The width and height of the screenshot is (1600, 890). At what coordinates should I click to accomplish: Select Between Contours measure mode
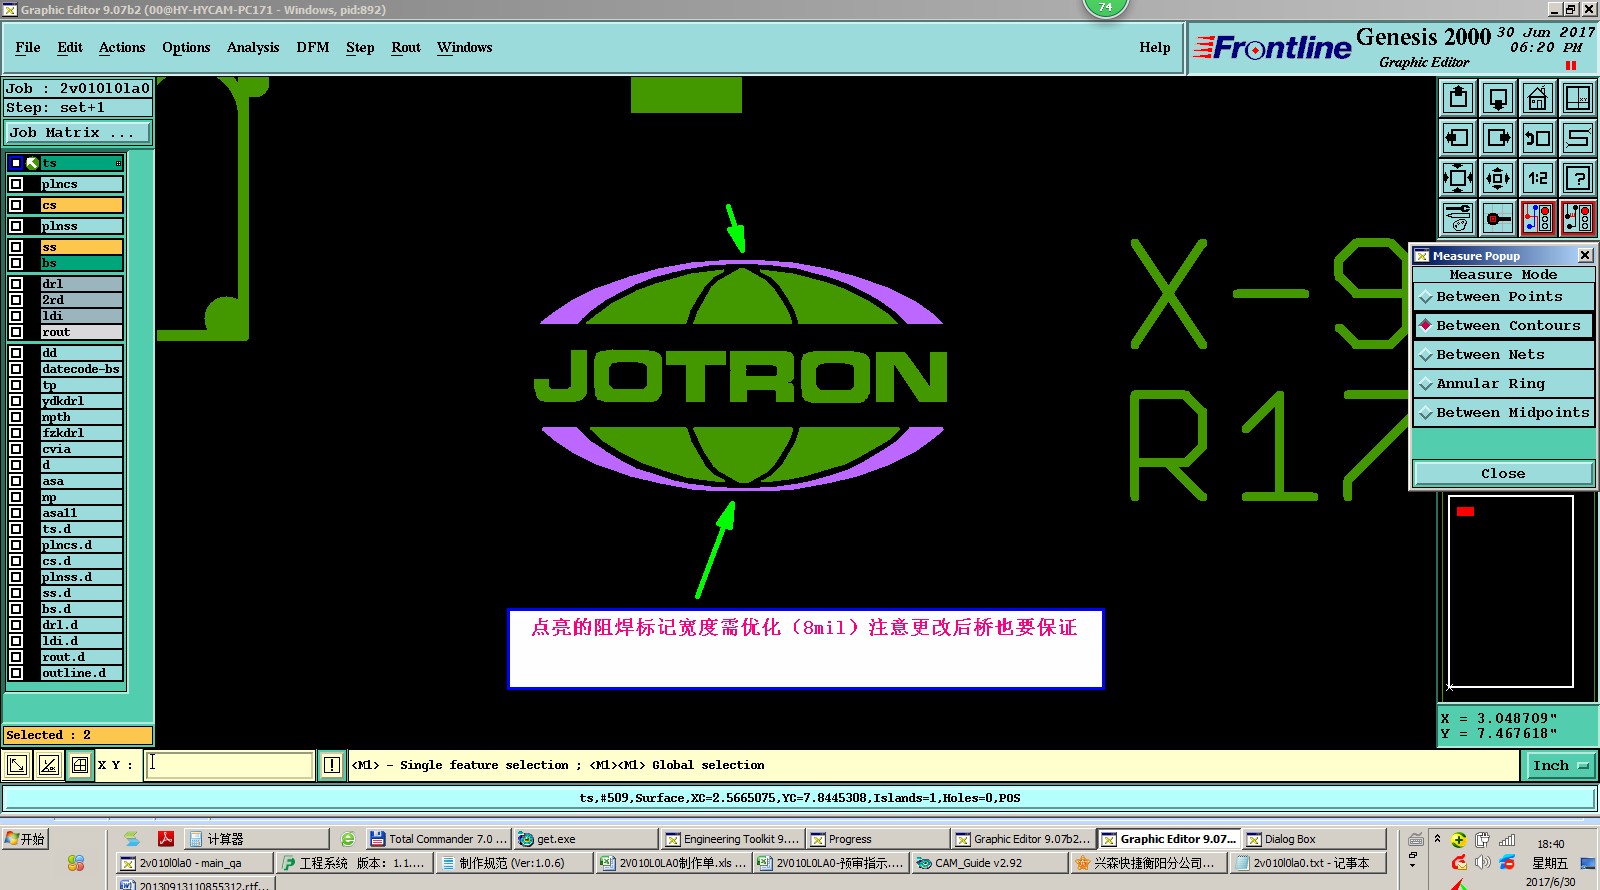tap(1503, 326)
